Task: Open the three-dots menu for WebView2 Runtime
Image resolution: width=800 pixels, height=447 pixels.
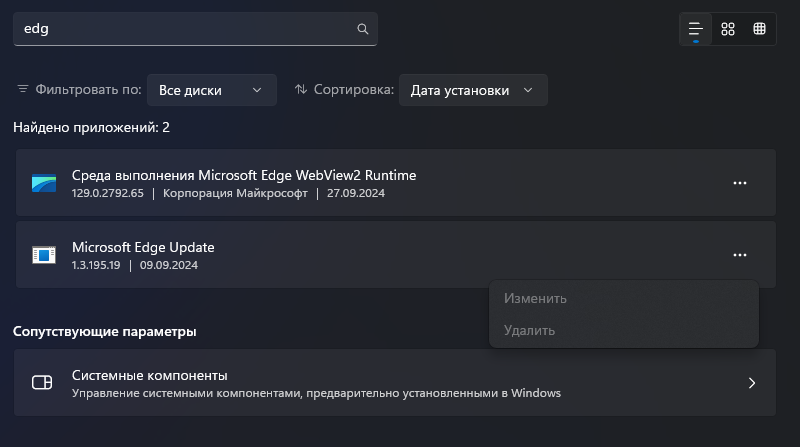Action: tap(740, 183)
